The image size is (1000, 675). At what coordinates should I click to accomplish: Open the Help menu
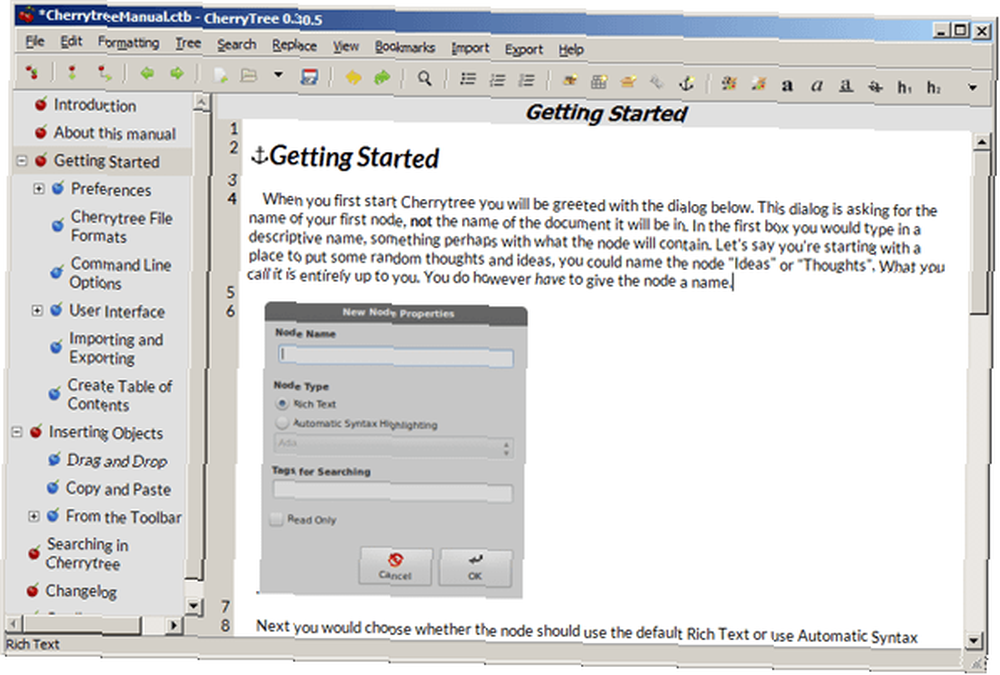tap(571, 50)
